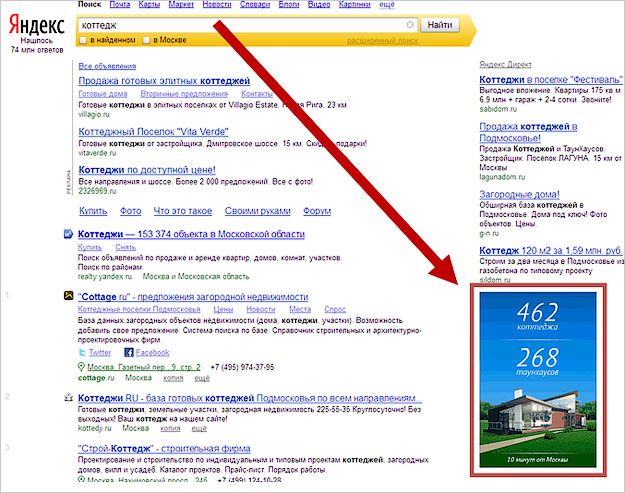Open 'Строй-Коттедж - строительная фирма' result
The width and height of the screenshot is (625, 493).
[164, 449]
